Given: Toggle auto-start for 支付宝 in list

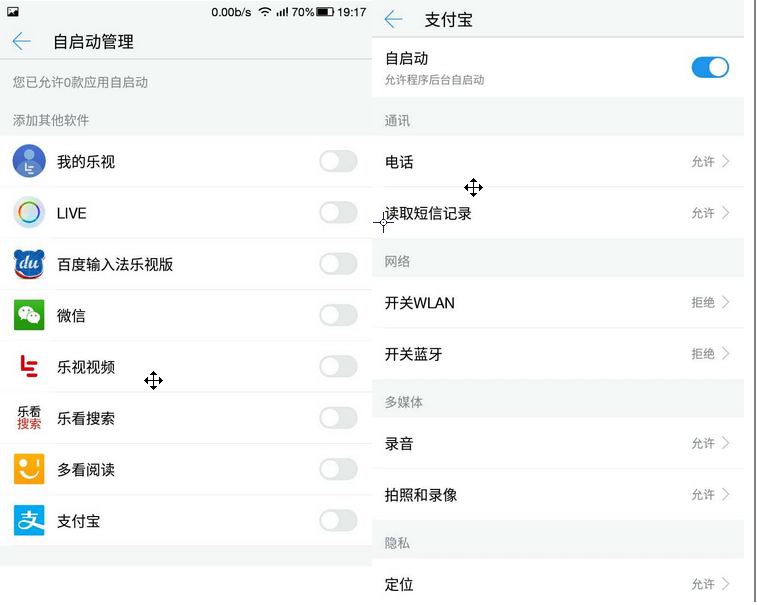Looking at the screenshot, I should pyautogui.click(x=338, y=521).
